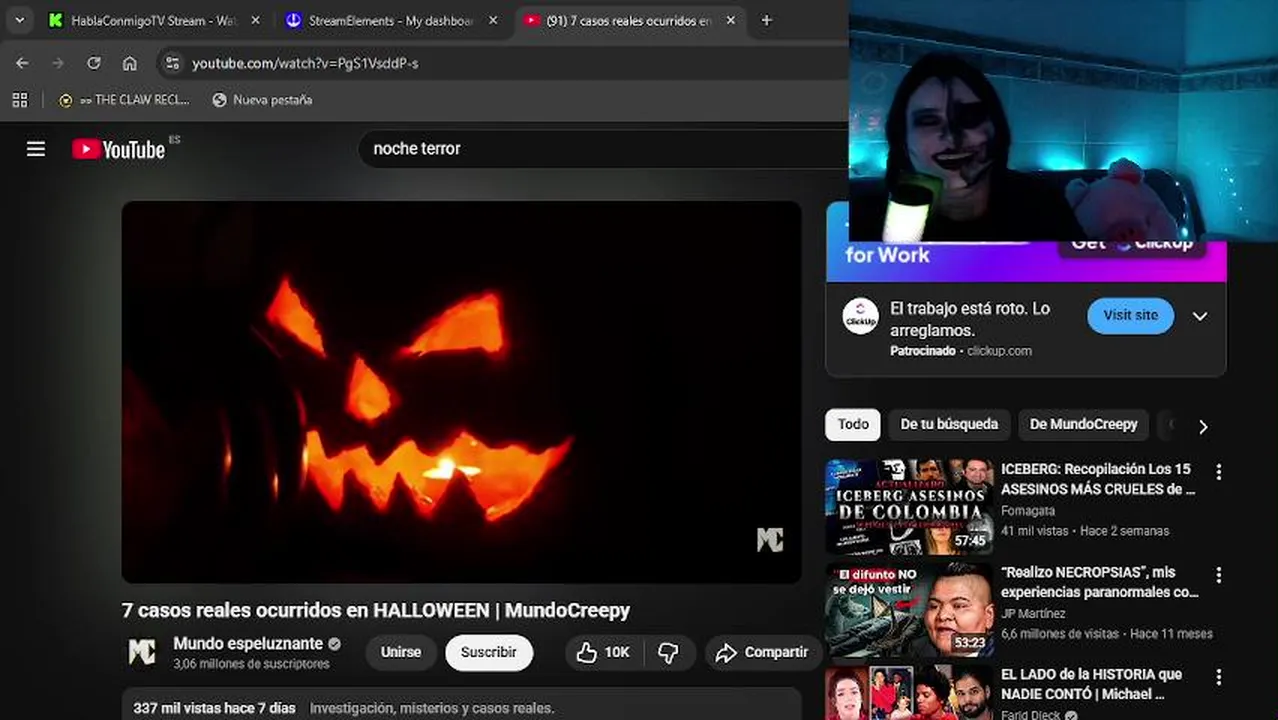Open ICEBERG Recopilación Los 15 video title

click(x=1098, y=479)
